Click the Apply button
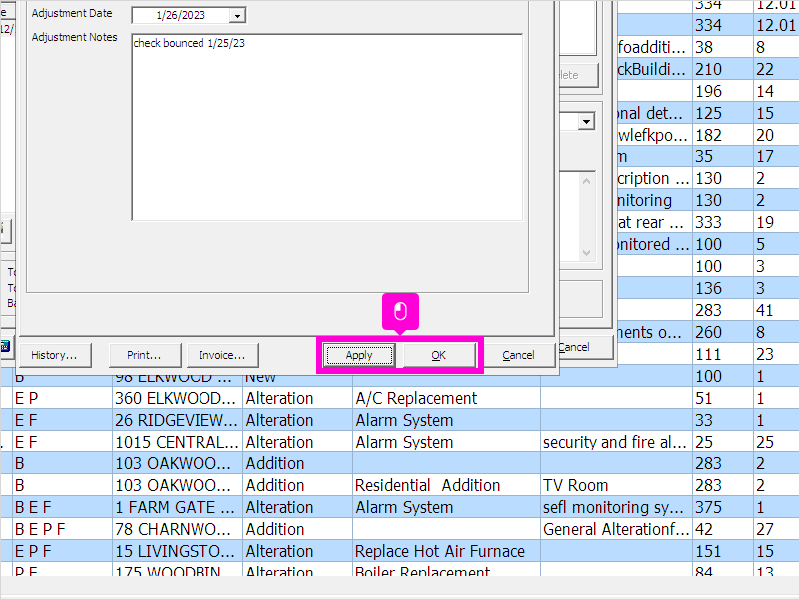The image size is (800, 600). pos(360,355)
